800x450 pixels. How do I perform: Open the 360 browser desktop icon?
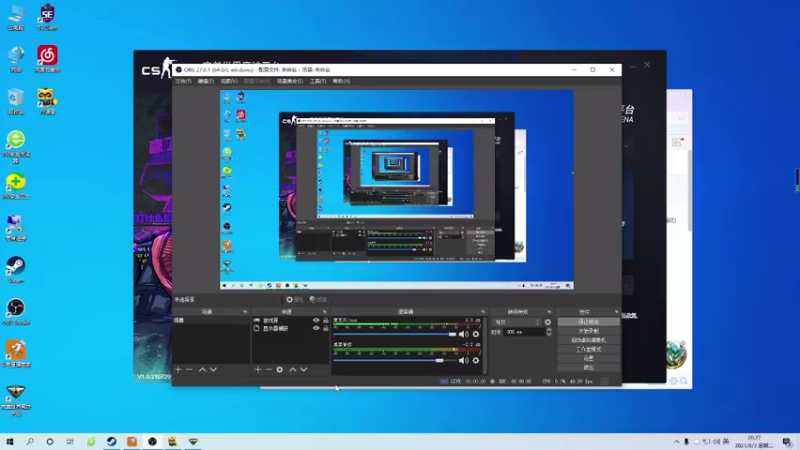click(16, 146)
